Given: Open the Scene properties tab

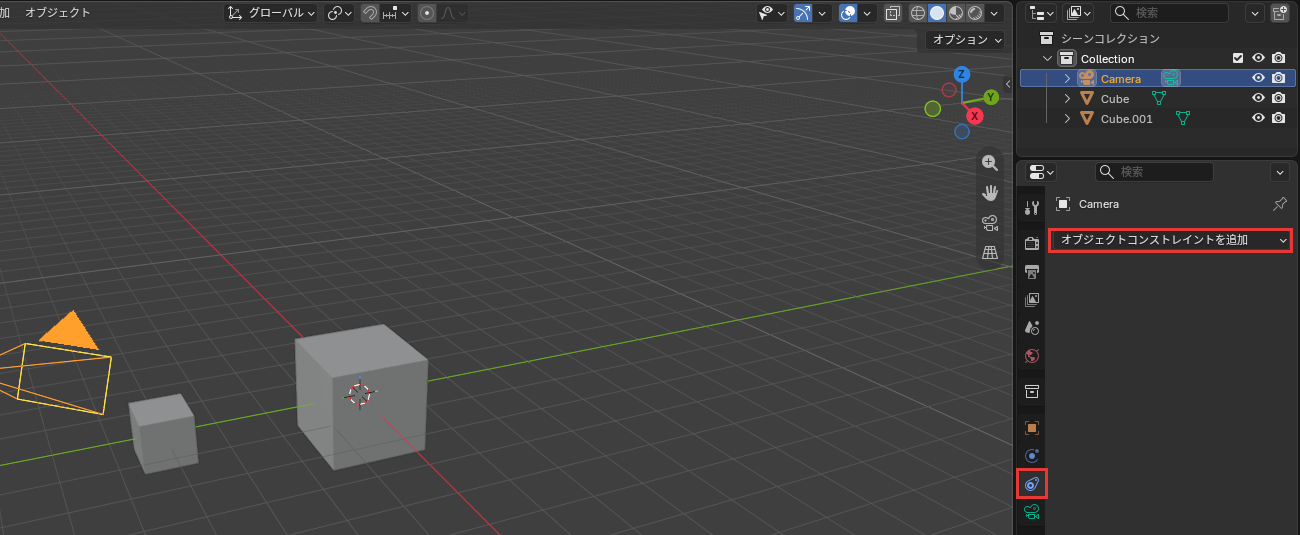Looking at the screenshot, I should (x=1033, y=327).
